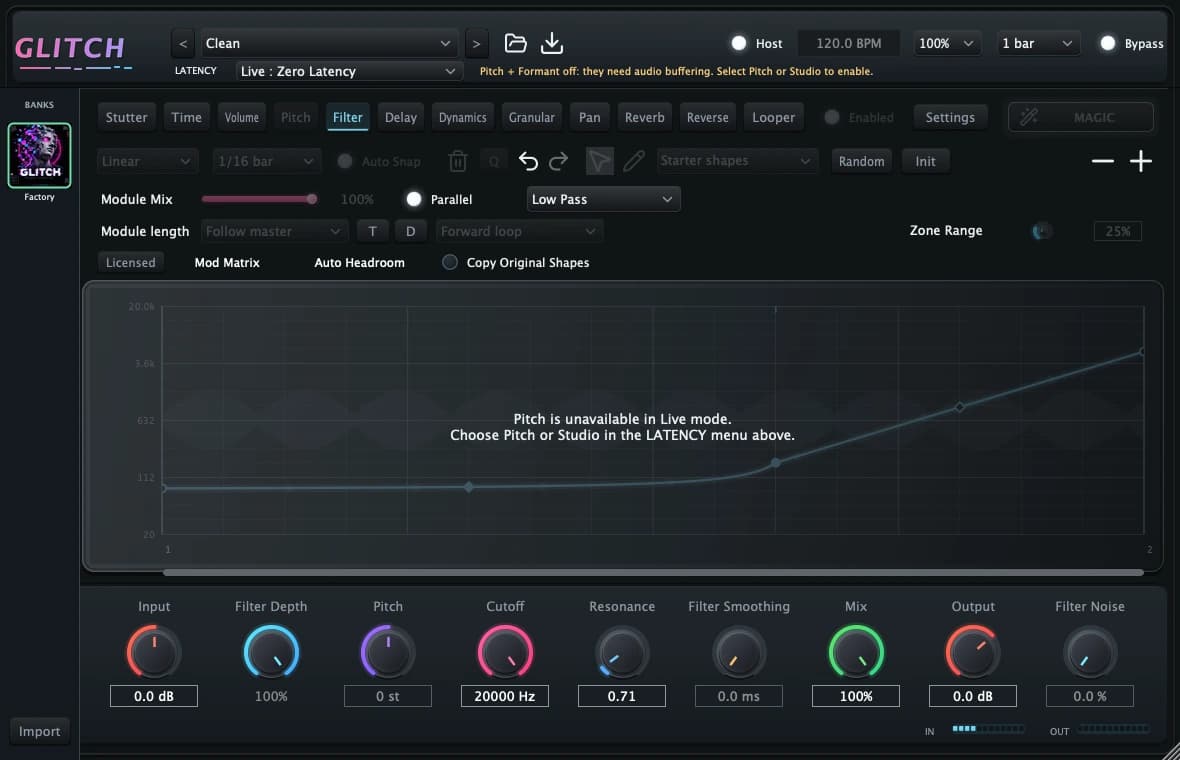Open the Forward loop dropdown
This screenshot has width=1180, height=760.
[519, 231]
